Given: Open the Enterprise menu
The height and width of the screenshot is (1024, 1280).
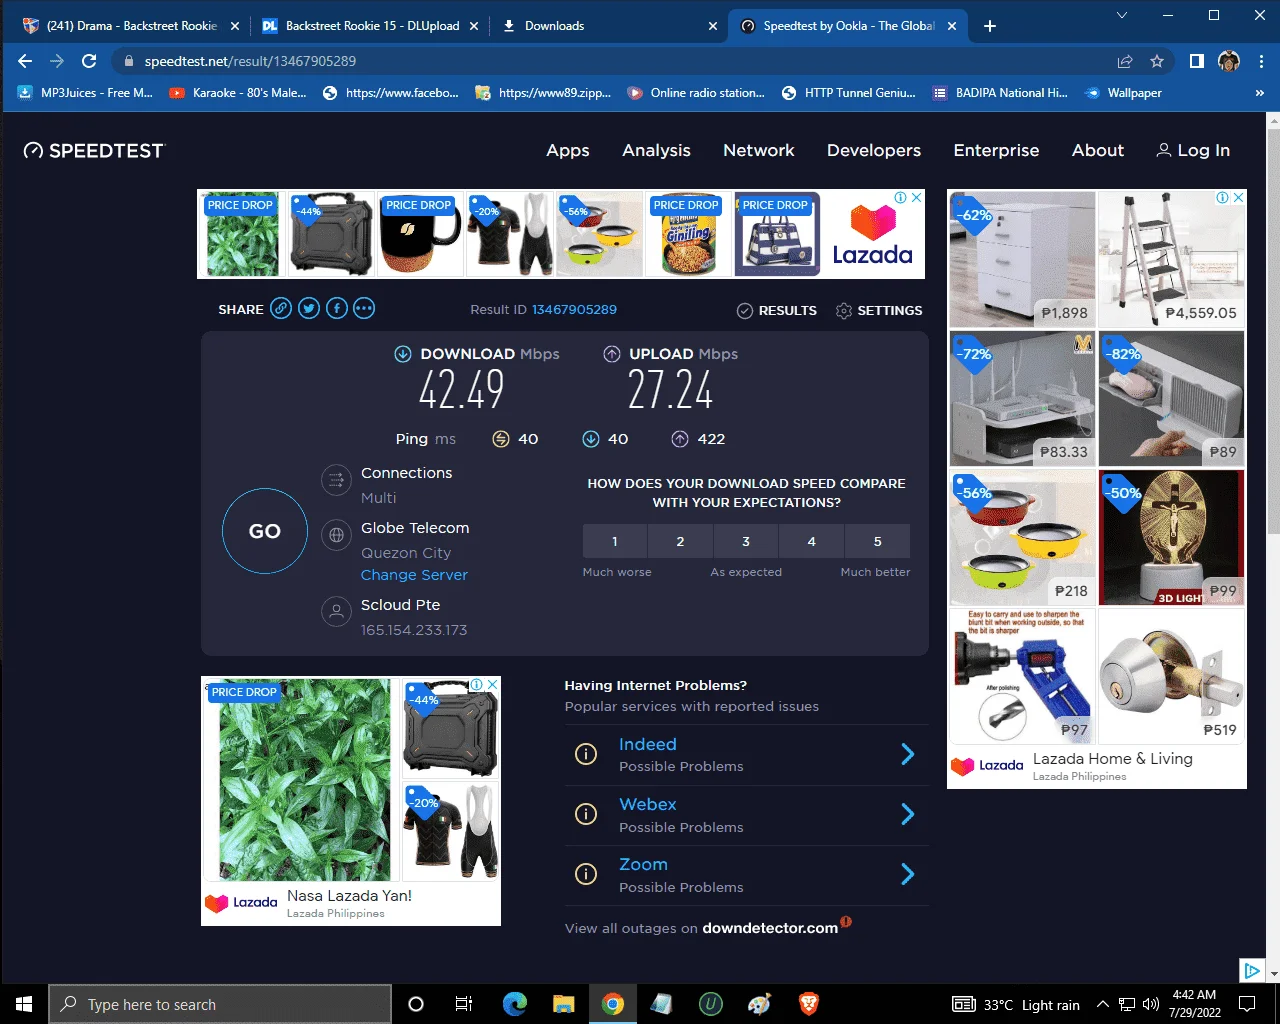Looking at the screenshot, I should pyautogui.click(x=996, y=151).
